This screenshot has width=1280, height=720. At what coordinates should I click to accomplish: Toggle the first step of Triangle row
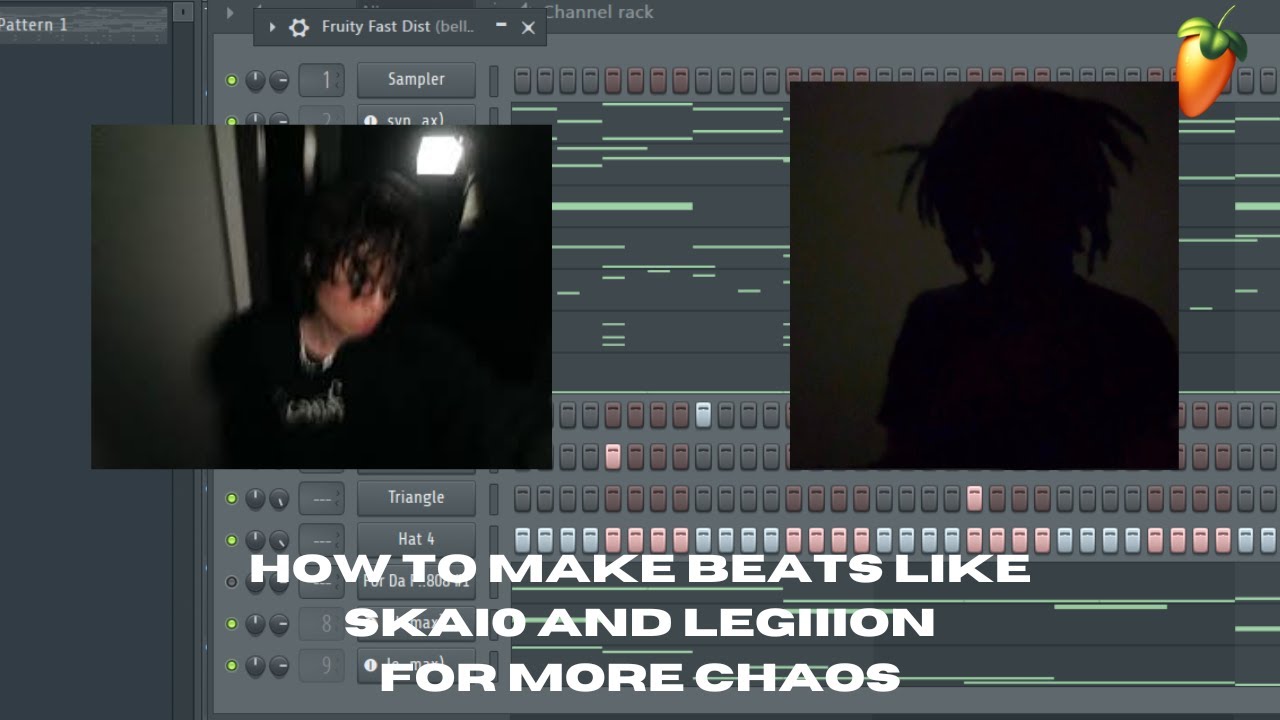click(x=522, y=498)
